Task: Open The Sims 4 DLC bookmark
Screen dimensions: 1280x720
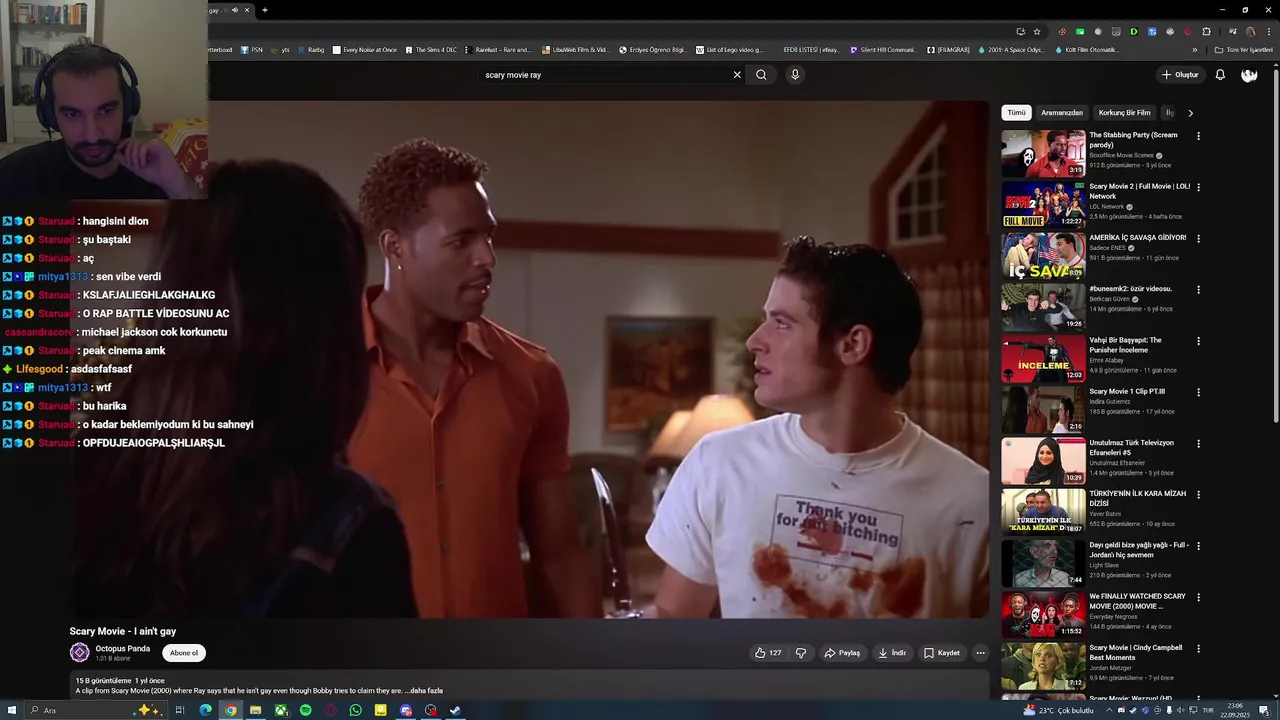Action: [430, 49]
